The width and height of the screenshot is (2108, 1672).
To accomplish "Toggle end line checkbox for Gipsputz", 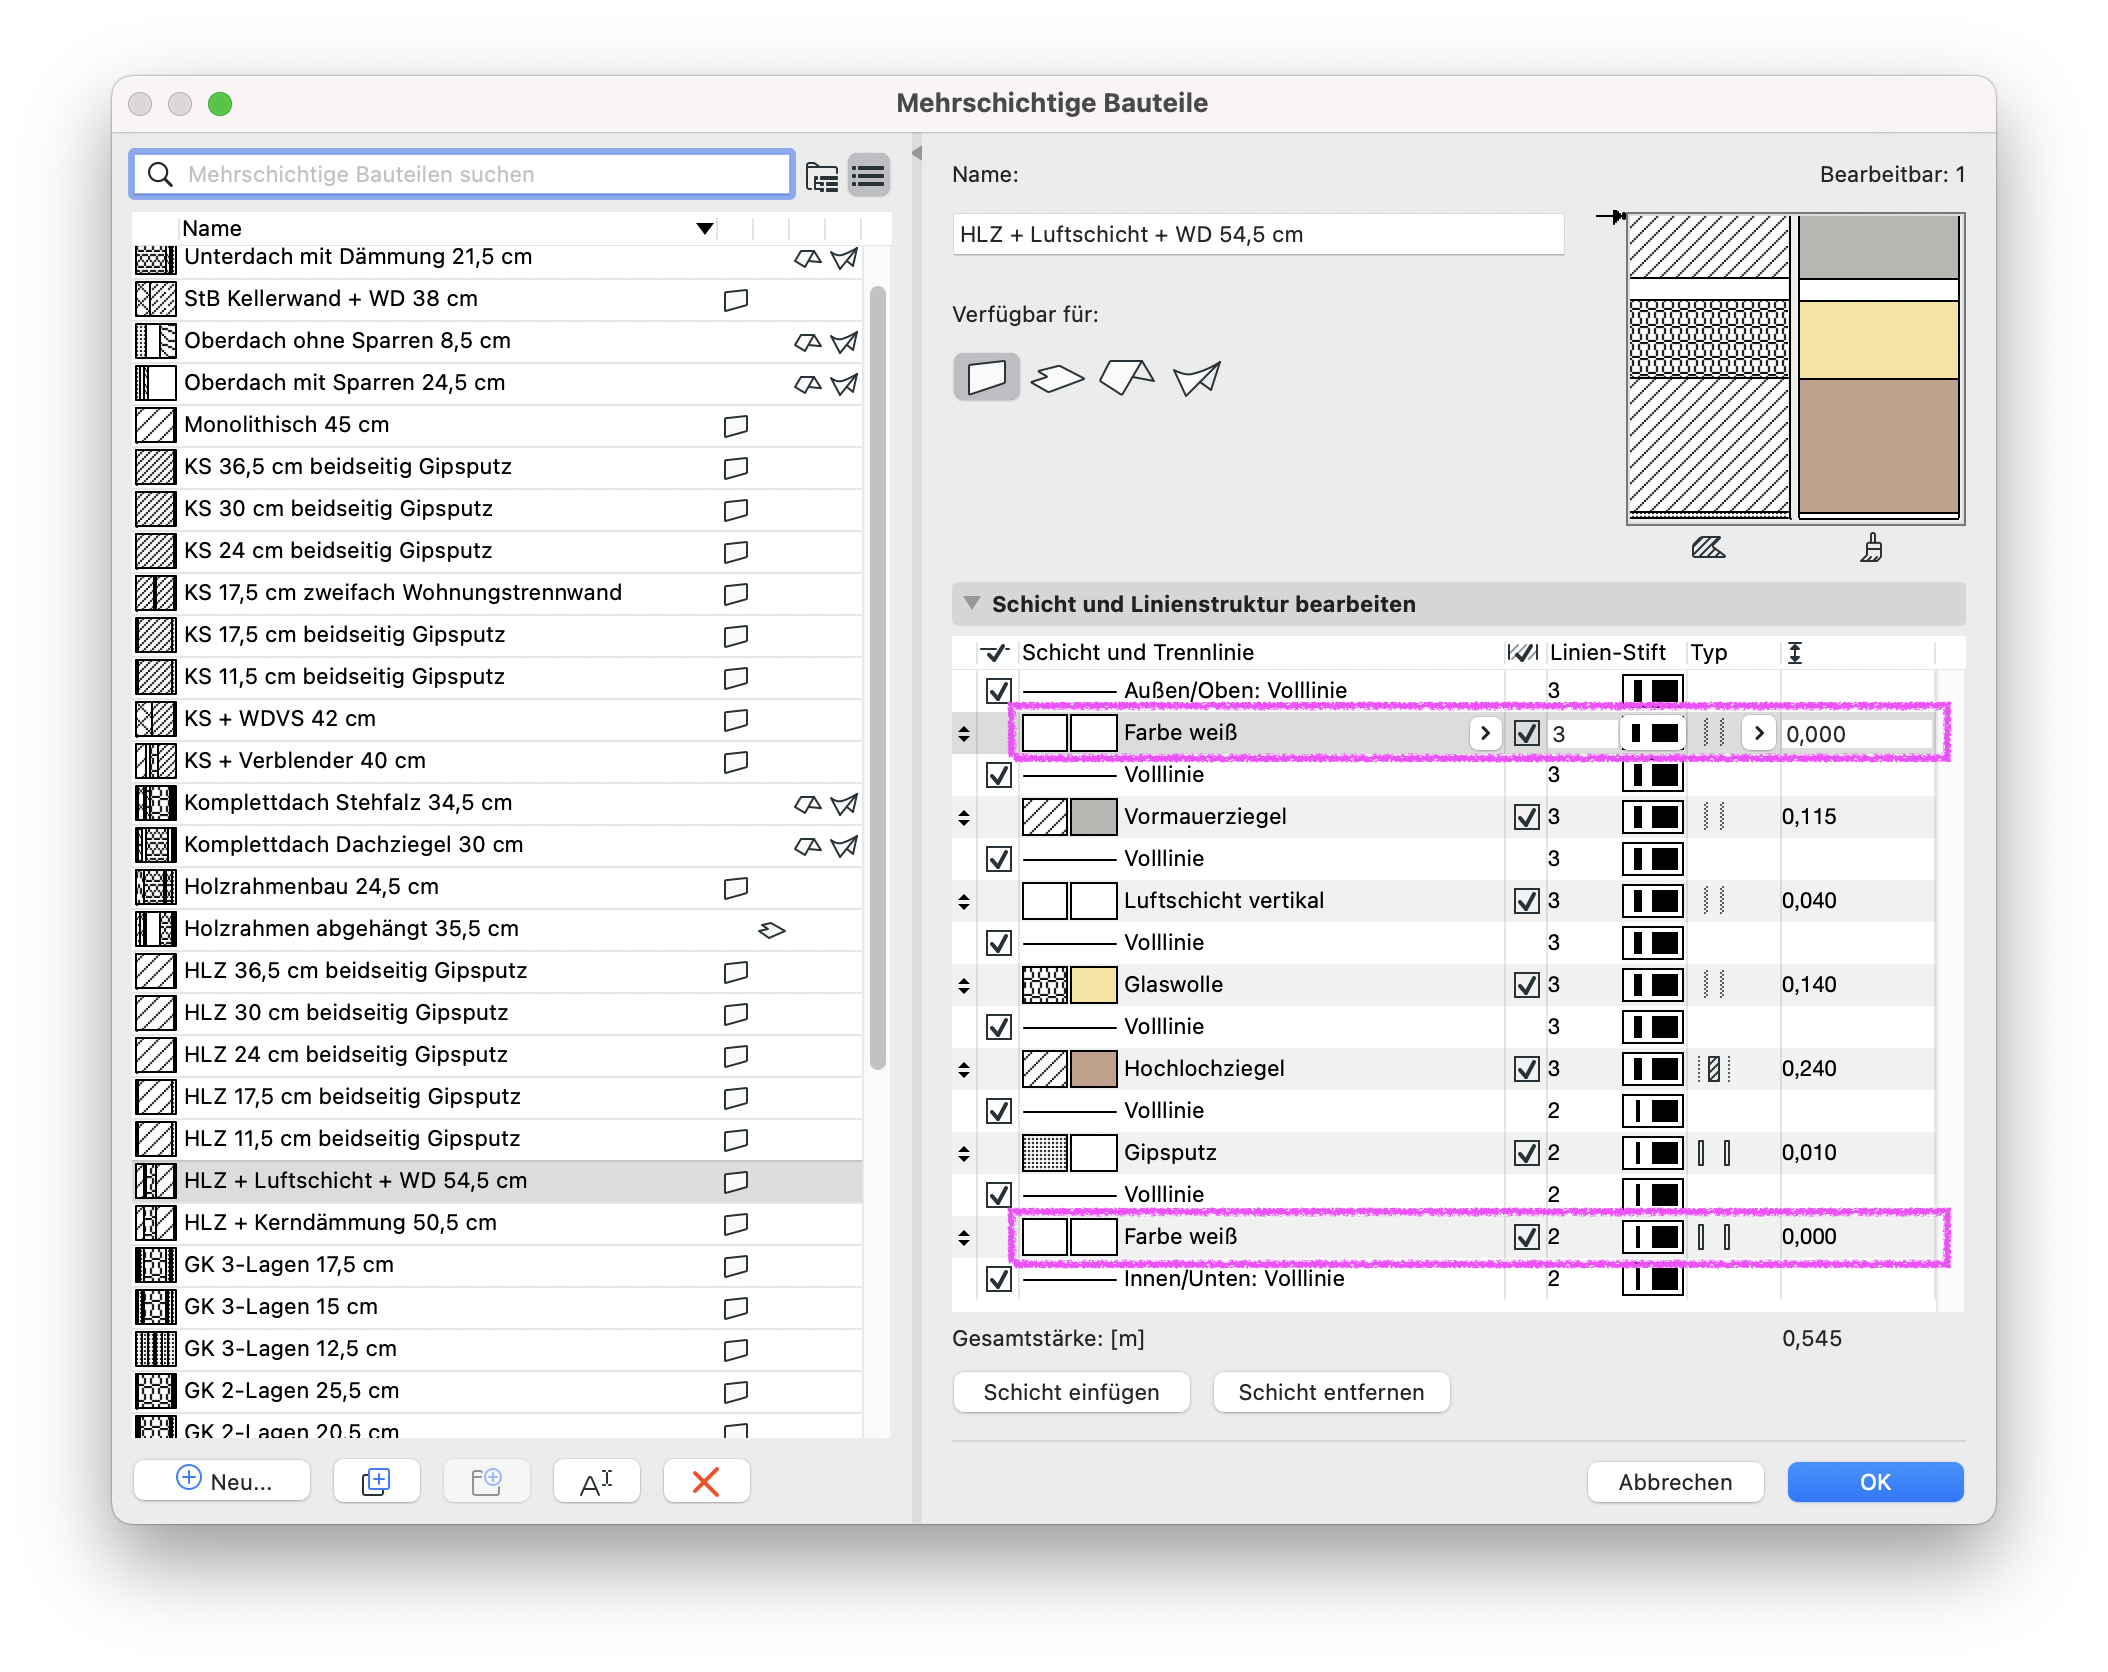I will [x=1526, y=1153].
